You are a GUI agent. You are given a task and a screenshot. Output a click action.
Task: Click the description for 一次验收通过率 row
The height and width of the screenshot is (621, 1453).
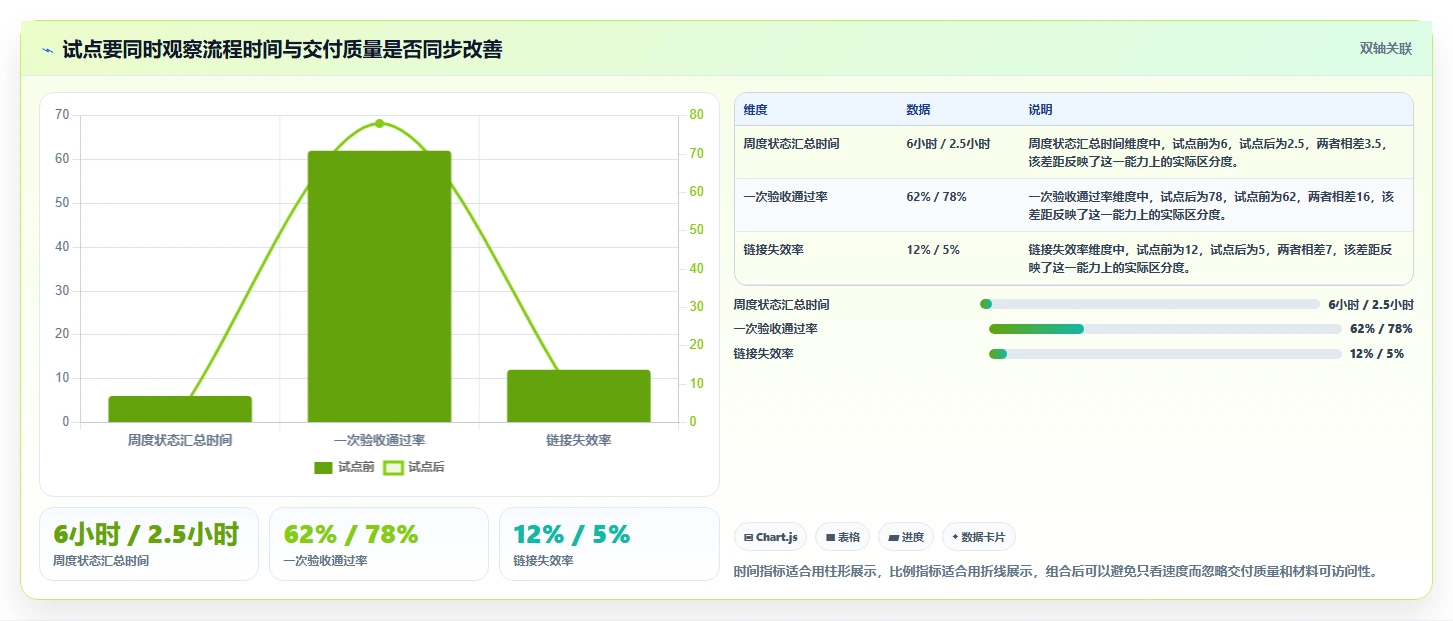pos(1211,206)
